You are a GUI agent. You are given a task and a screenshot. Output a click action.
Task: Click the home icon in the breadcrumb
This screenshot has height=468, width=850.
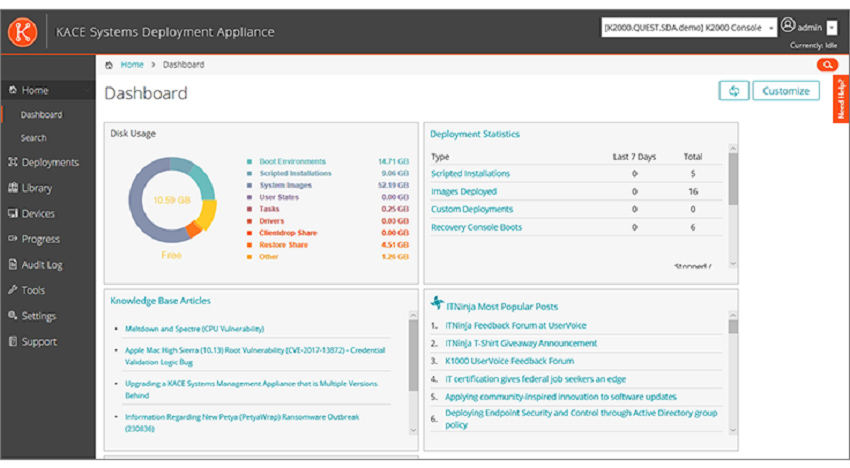[109, 65]
